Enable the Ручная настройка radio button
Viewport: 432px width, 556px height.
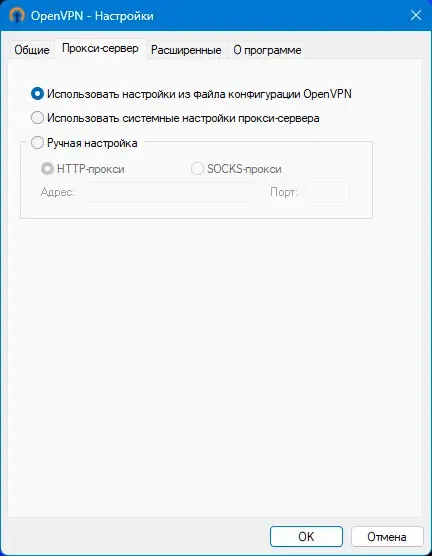coord(37,143)
